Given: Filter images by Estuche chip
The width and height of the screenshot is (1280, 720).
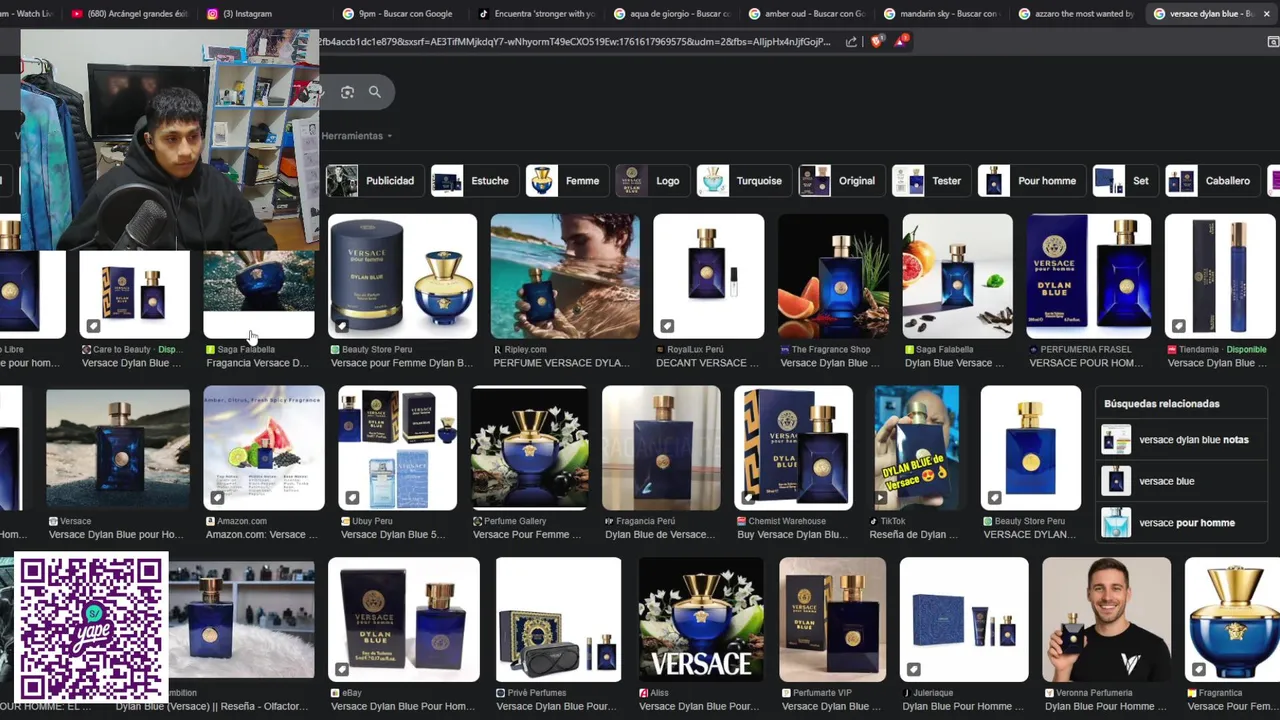Looking at the screenshot, I should tap(474, 181).
